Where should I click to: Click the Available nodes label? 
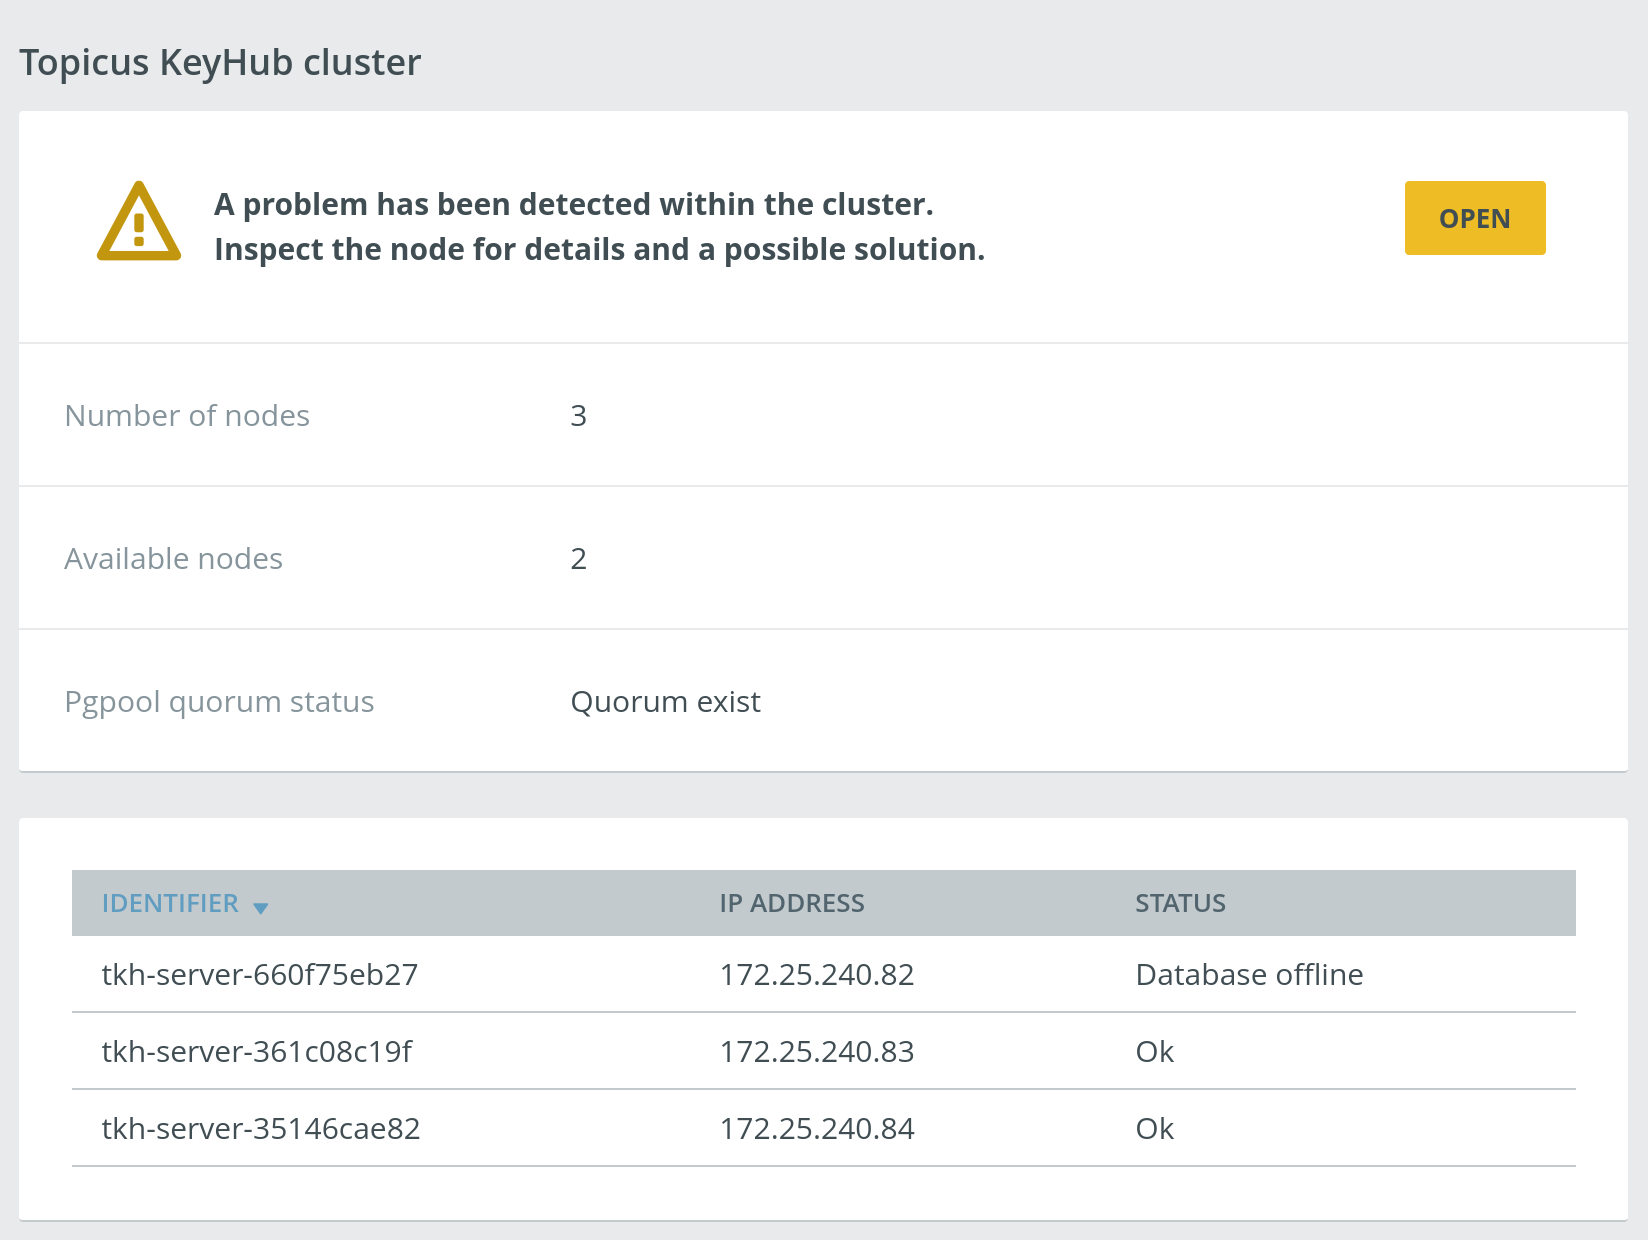click(x=174, y=558)
